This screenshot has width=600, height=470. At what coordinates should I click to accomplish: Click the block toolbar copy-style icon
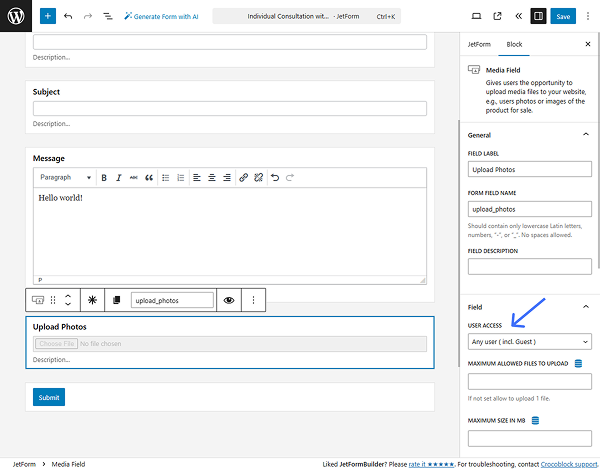click(x=117, y=300)
